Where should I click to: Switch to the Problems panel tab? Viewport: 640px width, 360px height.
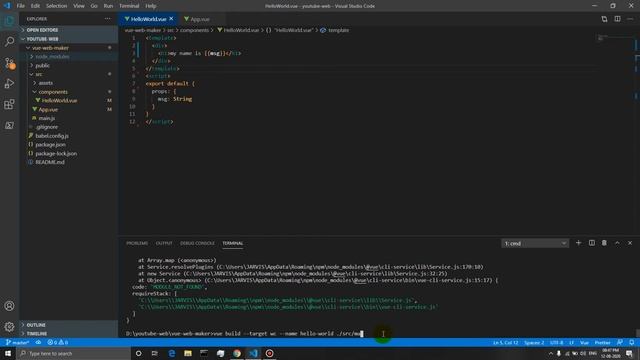(x=137, y=243)
